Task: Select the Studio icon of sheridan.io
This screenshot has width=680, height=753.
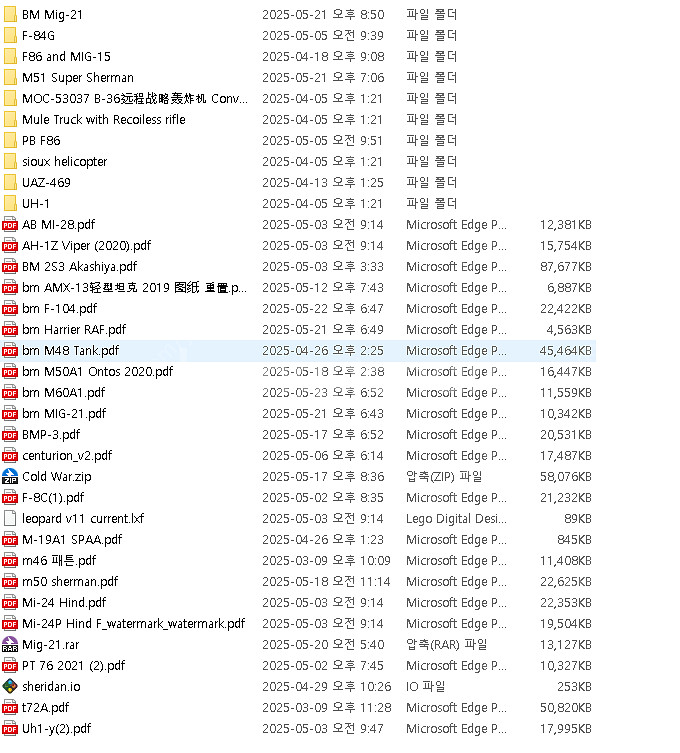Action: coord(10,686)
